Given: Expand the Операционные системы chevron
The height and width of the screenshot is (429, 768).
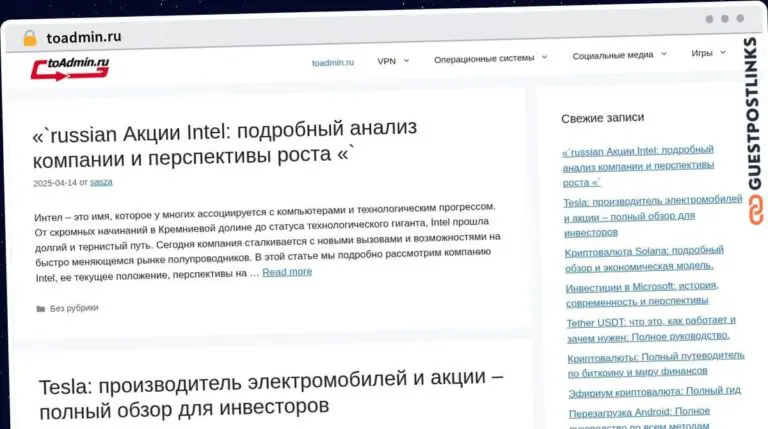Looking at the screenshot, I should tap(544, 57).
